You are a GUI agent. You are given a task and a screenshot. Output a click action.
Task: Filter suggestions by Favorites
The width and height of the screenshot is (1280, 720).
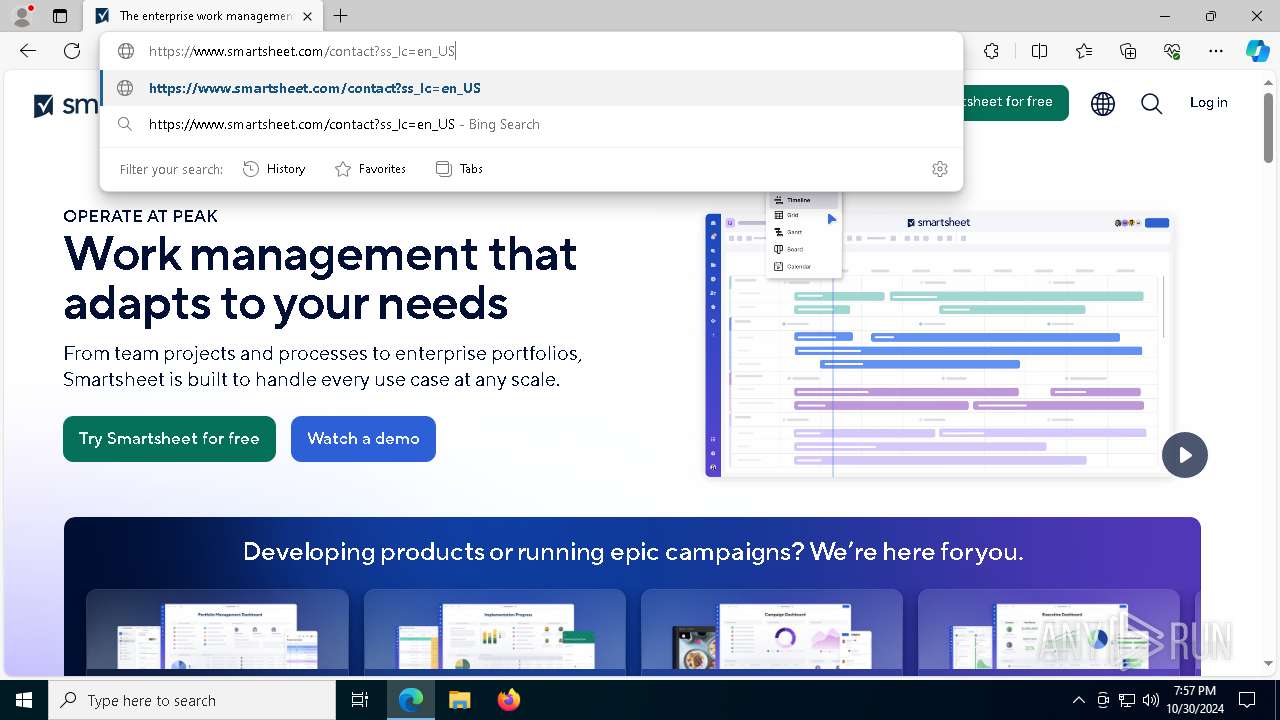pos(370,169)
